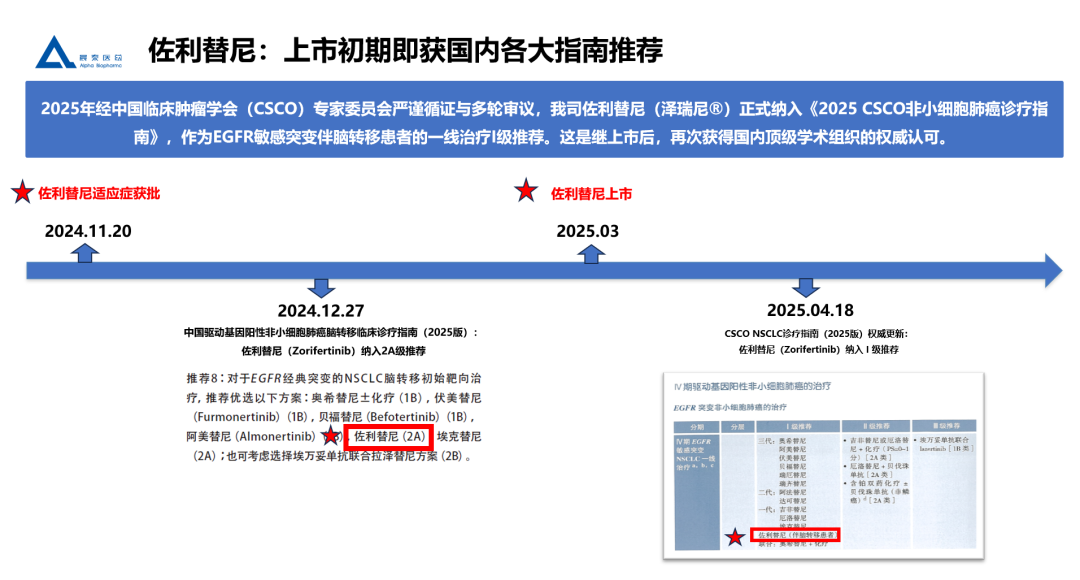Click the recommendation paragraph starting 推荐8
Image resolution: width=1080 pixels, height=580 pixels.
(x=333, y=417)
